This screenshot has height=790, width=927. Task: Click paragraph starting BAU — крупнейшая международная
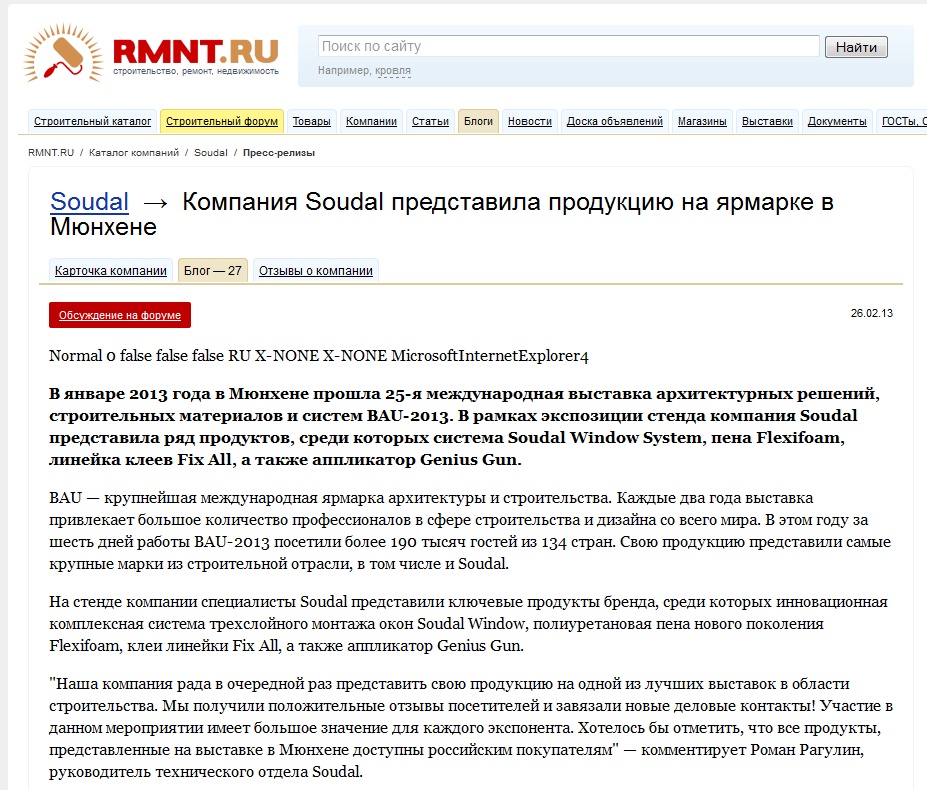tap(470, 531)
